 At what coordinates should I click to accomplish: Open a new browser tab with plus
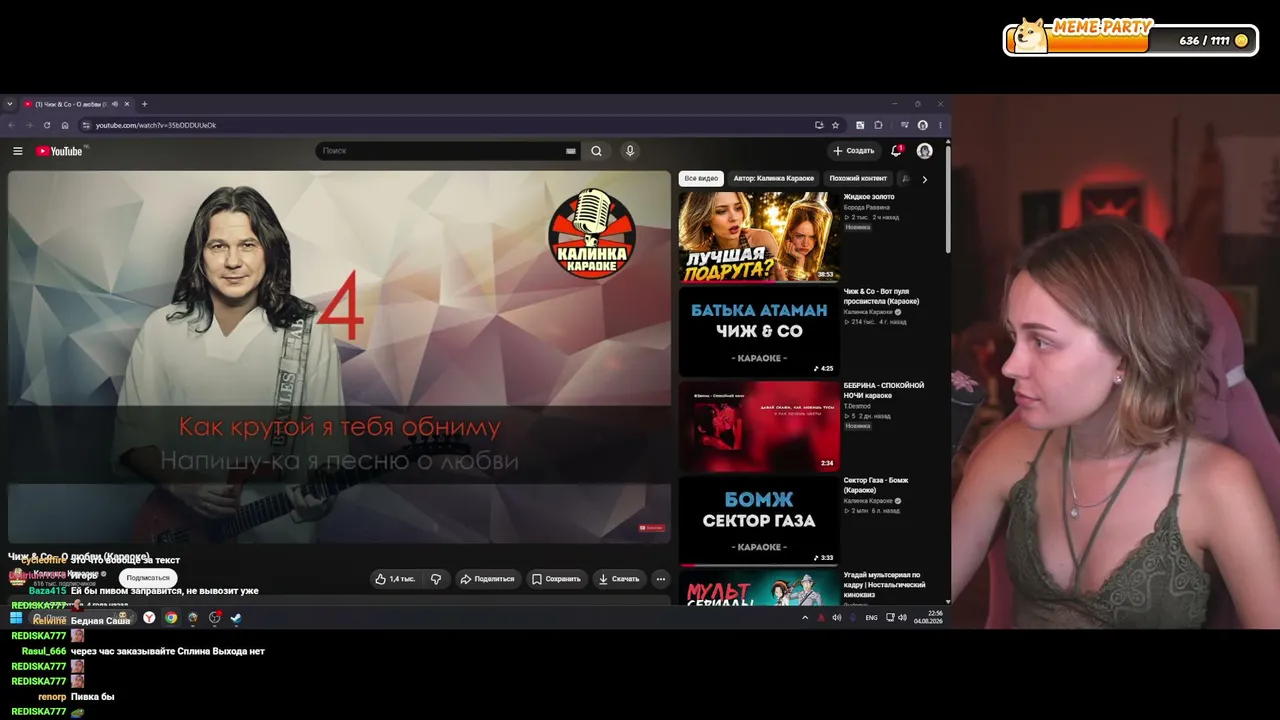tap(144, 104)
